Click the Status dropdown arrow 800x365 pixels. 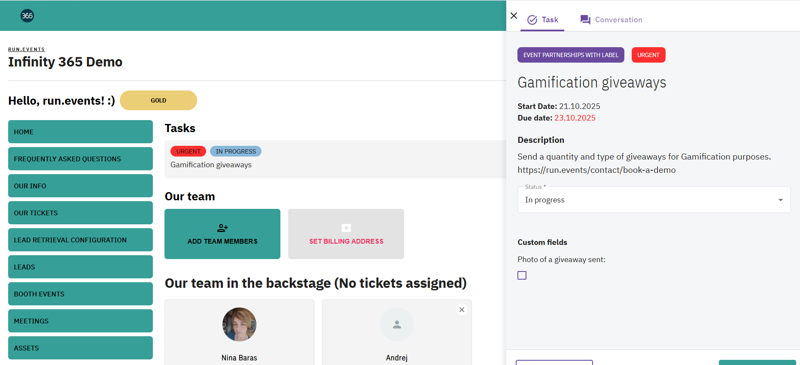pyautogui.click(x=780, y=200)
